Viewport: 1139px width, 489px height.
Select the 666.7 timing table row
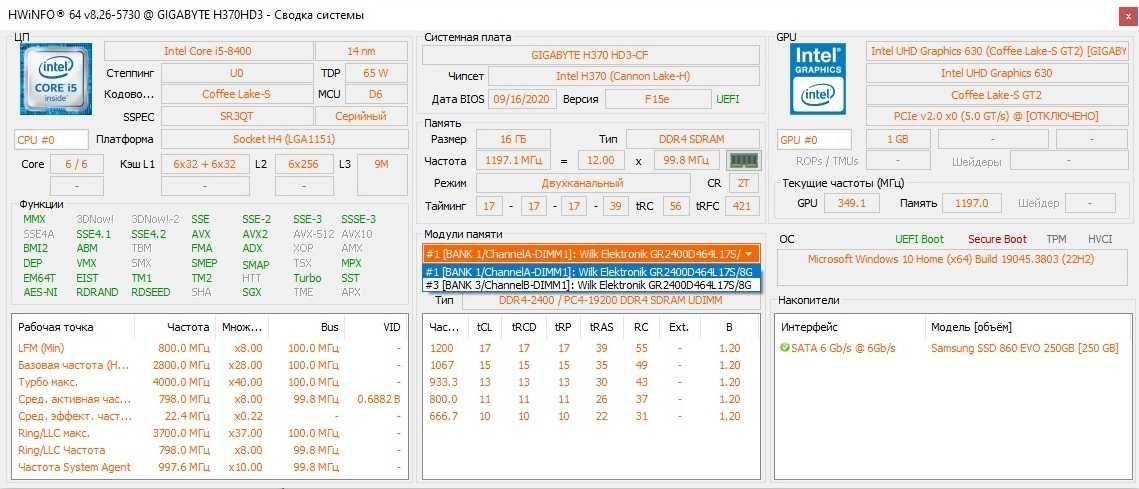591,416
